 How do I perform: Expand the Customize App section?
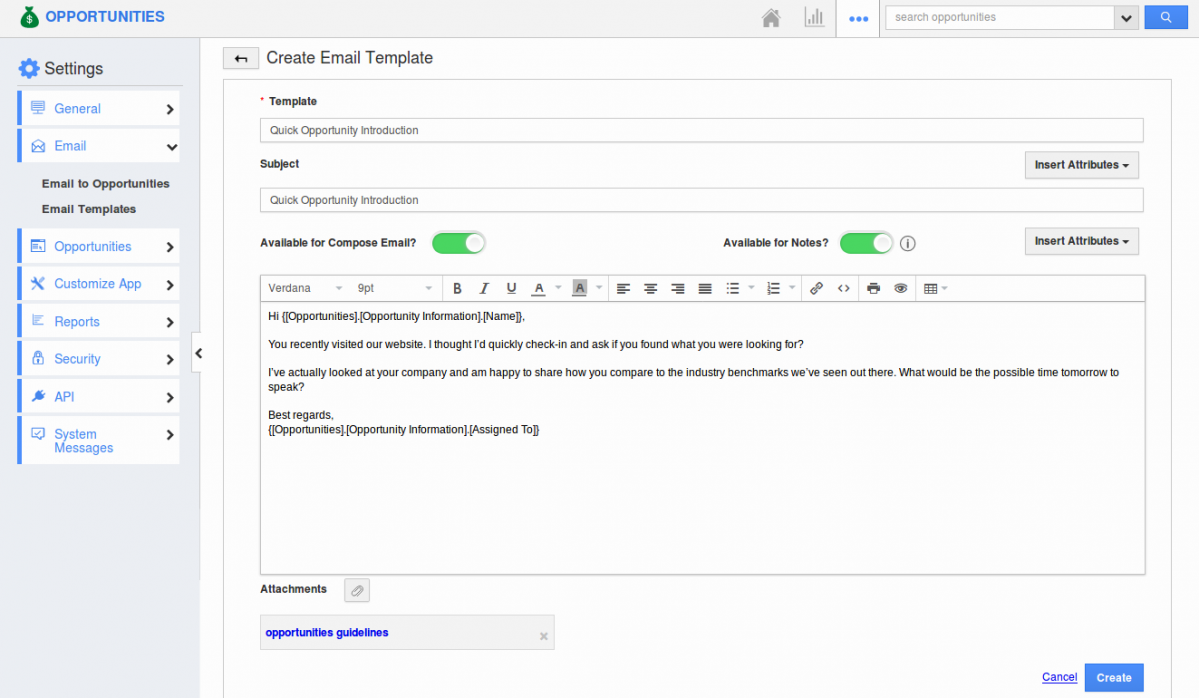pos(99,284)
